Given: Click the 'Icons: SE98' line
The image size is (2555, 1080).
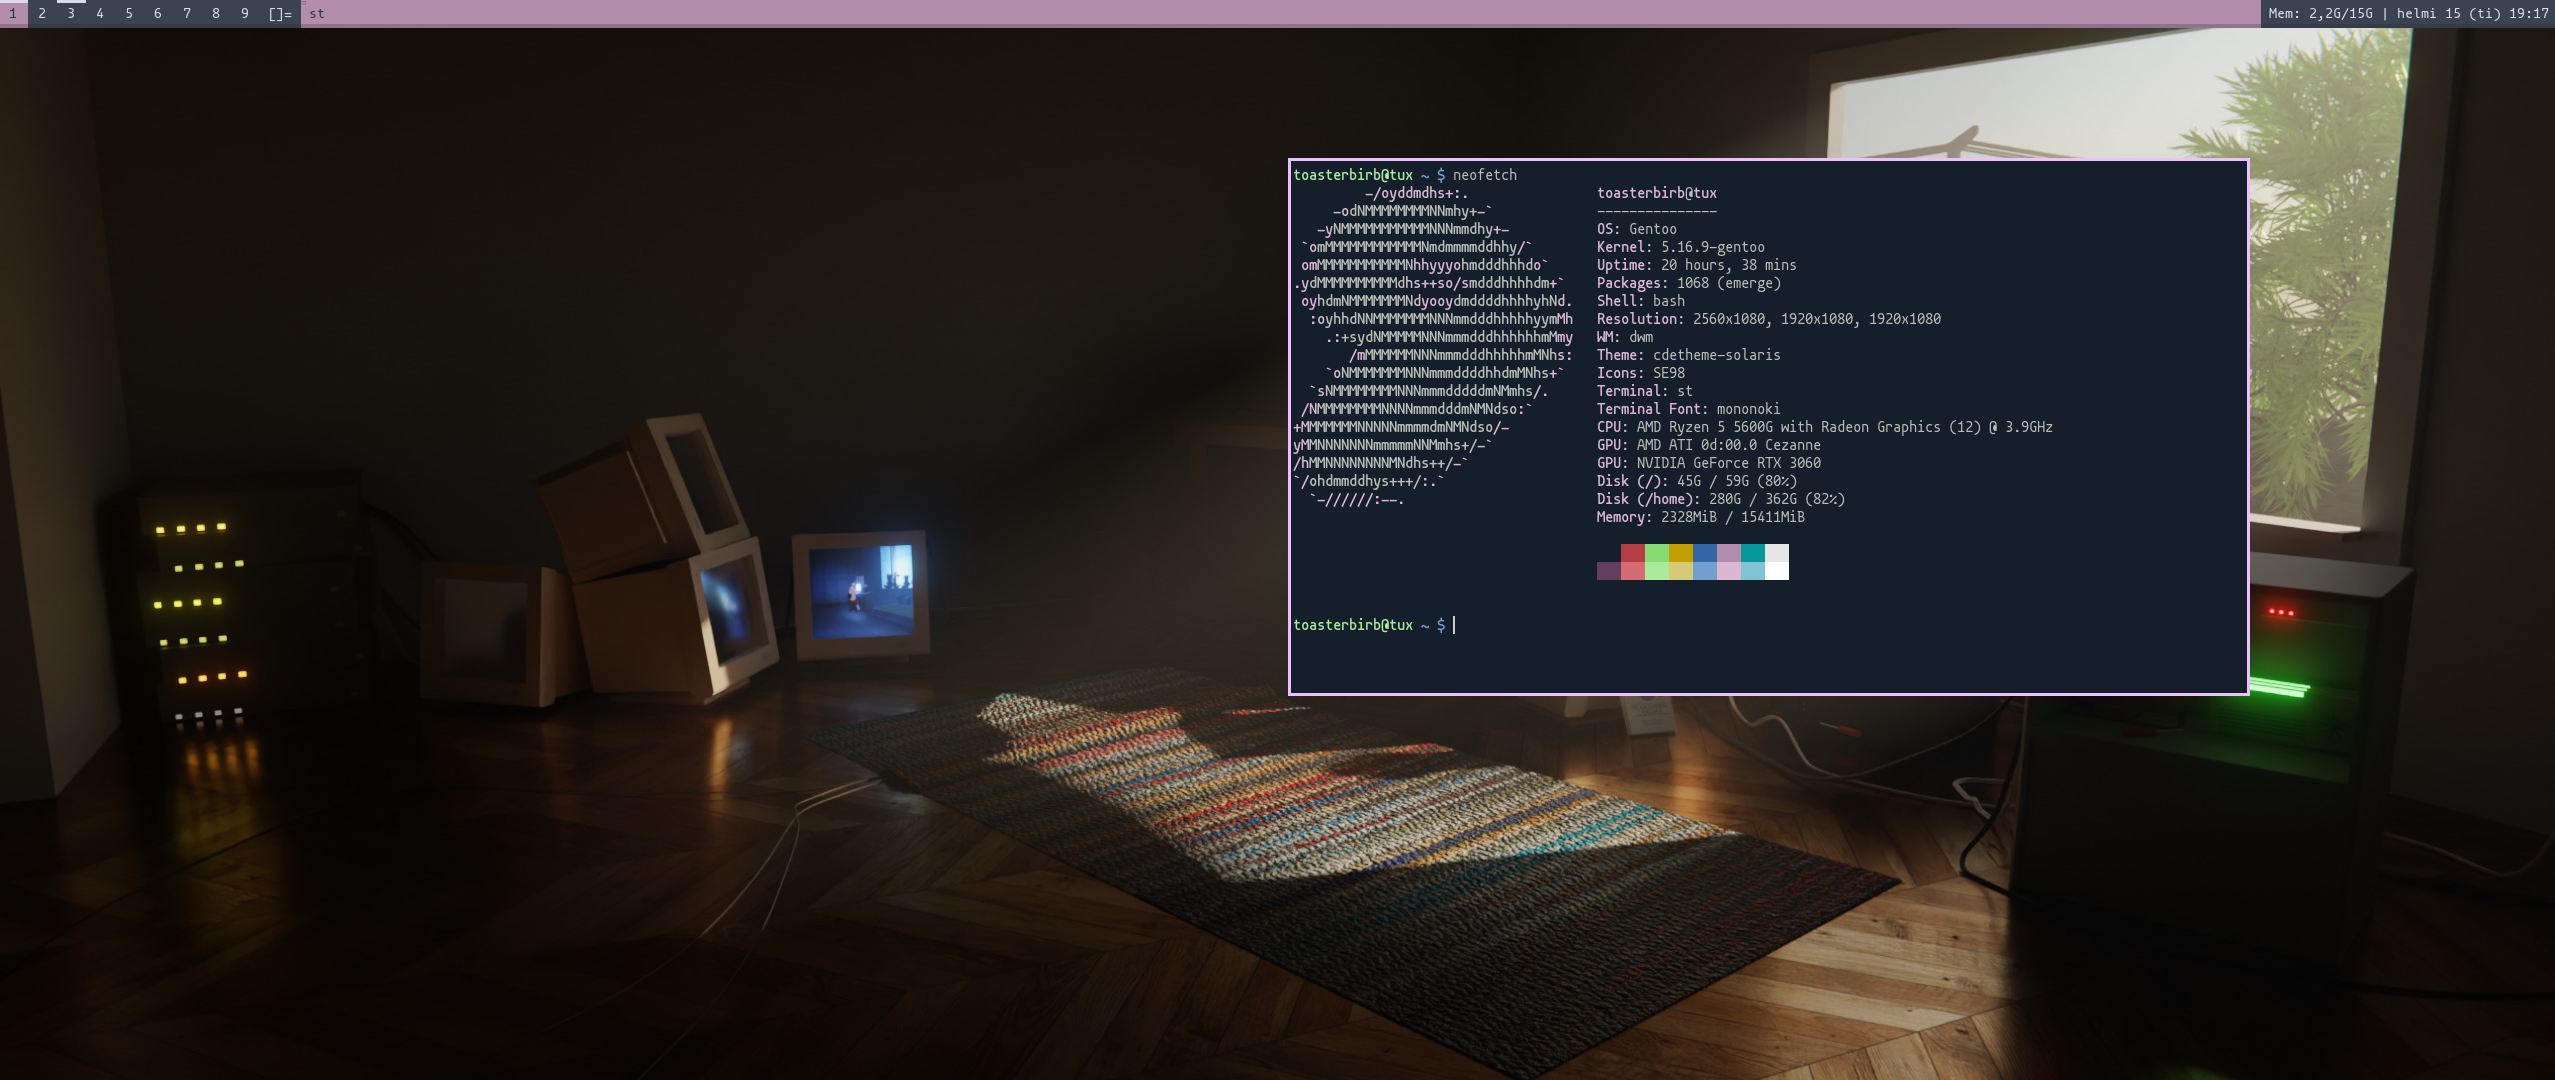Looking at the screenshot, I should click(1641, 373).
